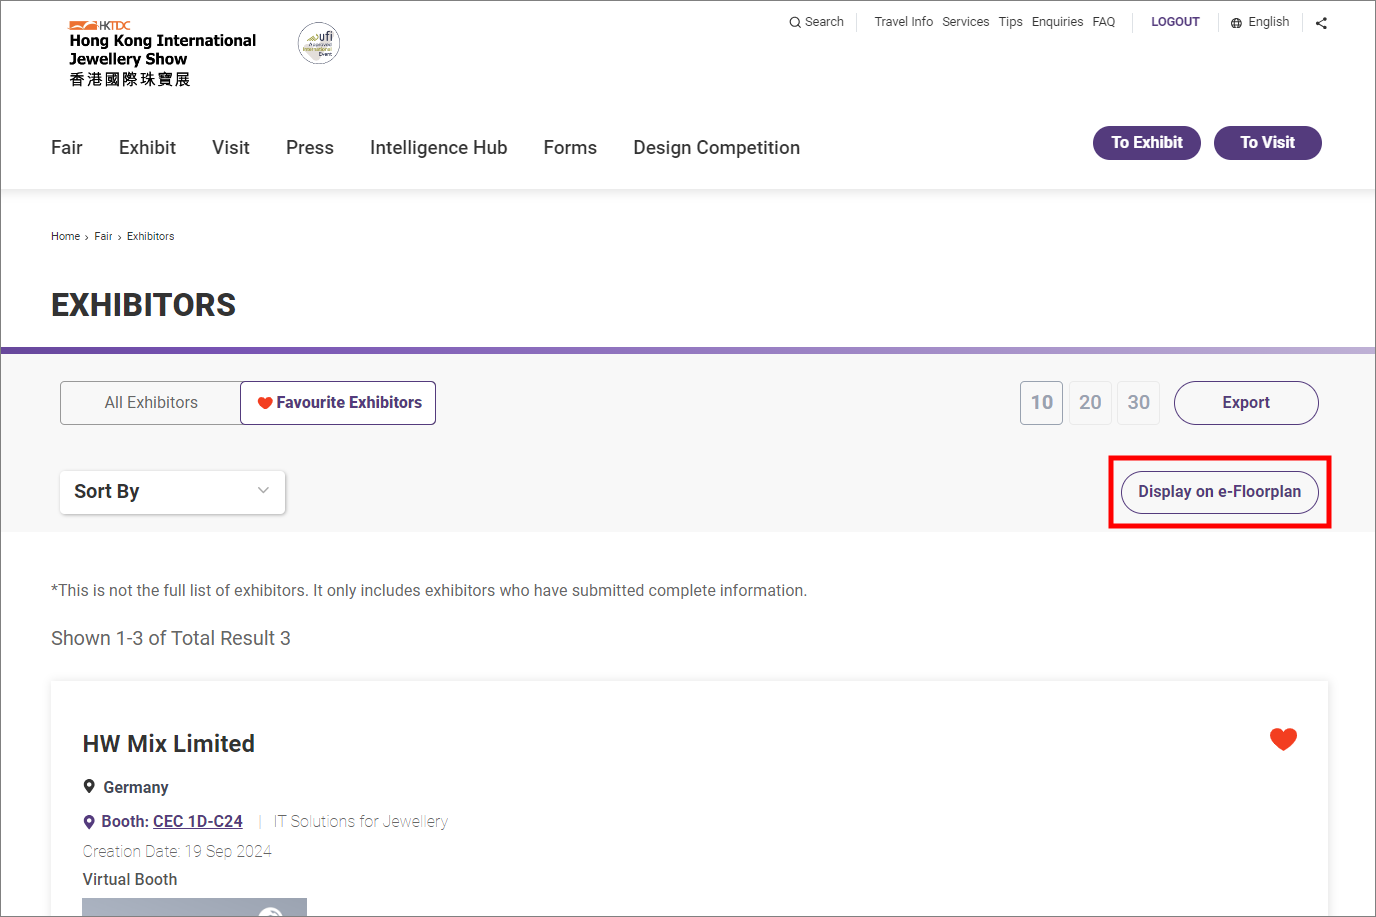The image size is (1376, 917).
Task: Open the Intelligence Hub menu
Action: (439, 148)
